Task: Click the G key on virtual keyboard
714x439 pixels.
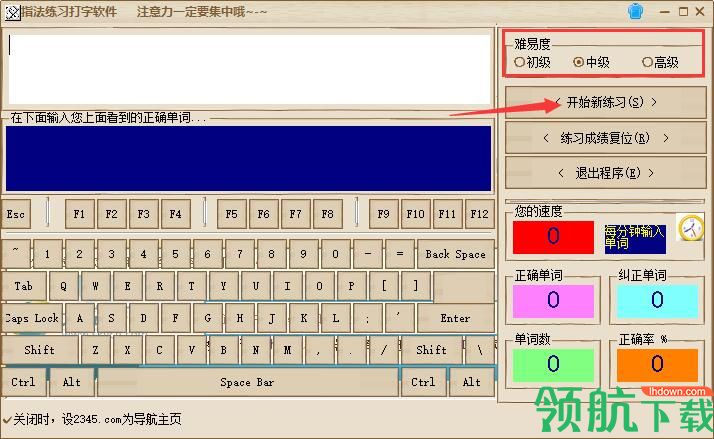Action: (208, 318)
